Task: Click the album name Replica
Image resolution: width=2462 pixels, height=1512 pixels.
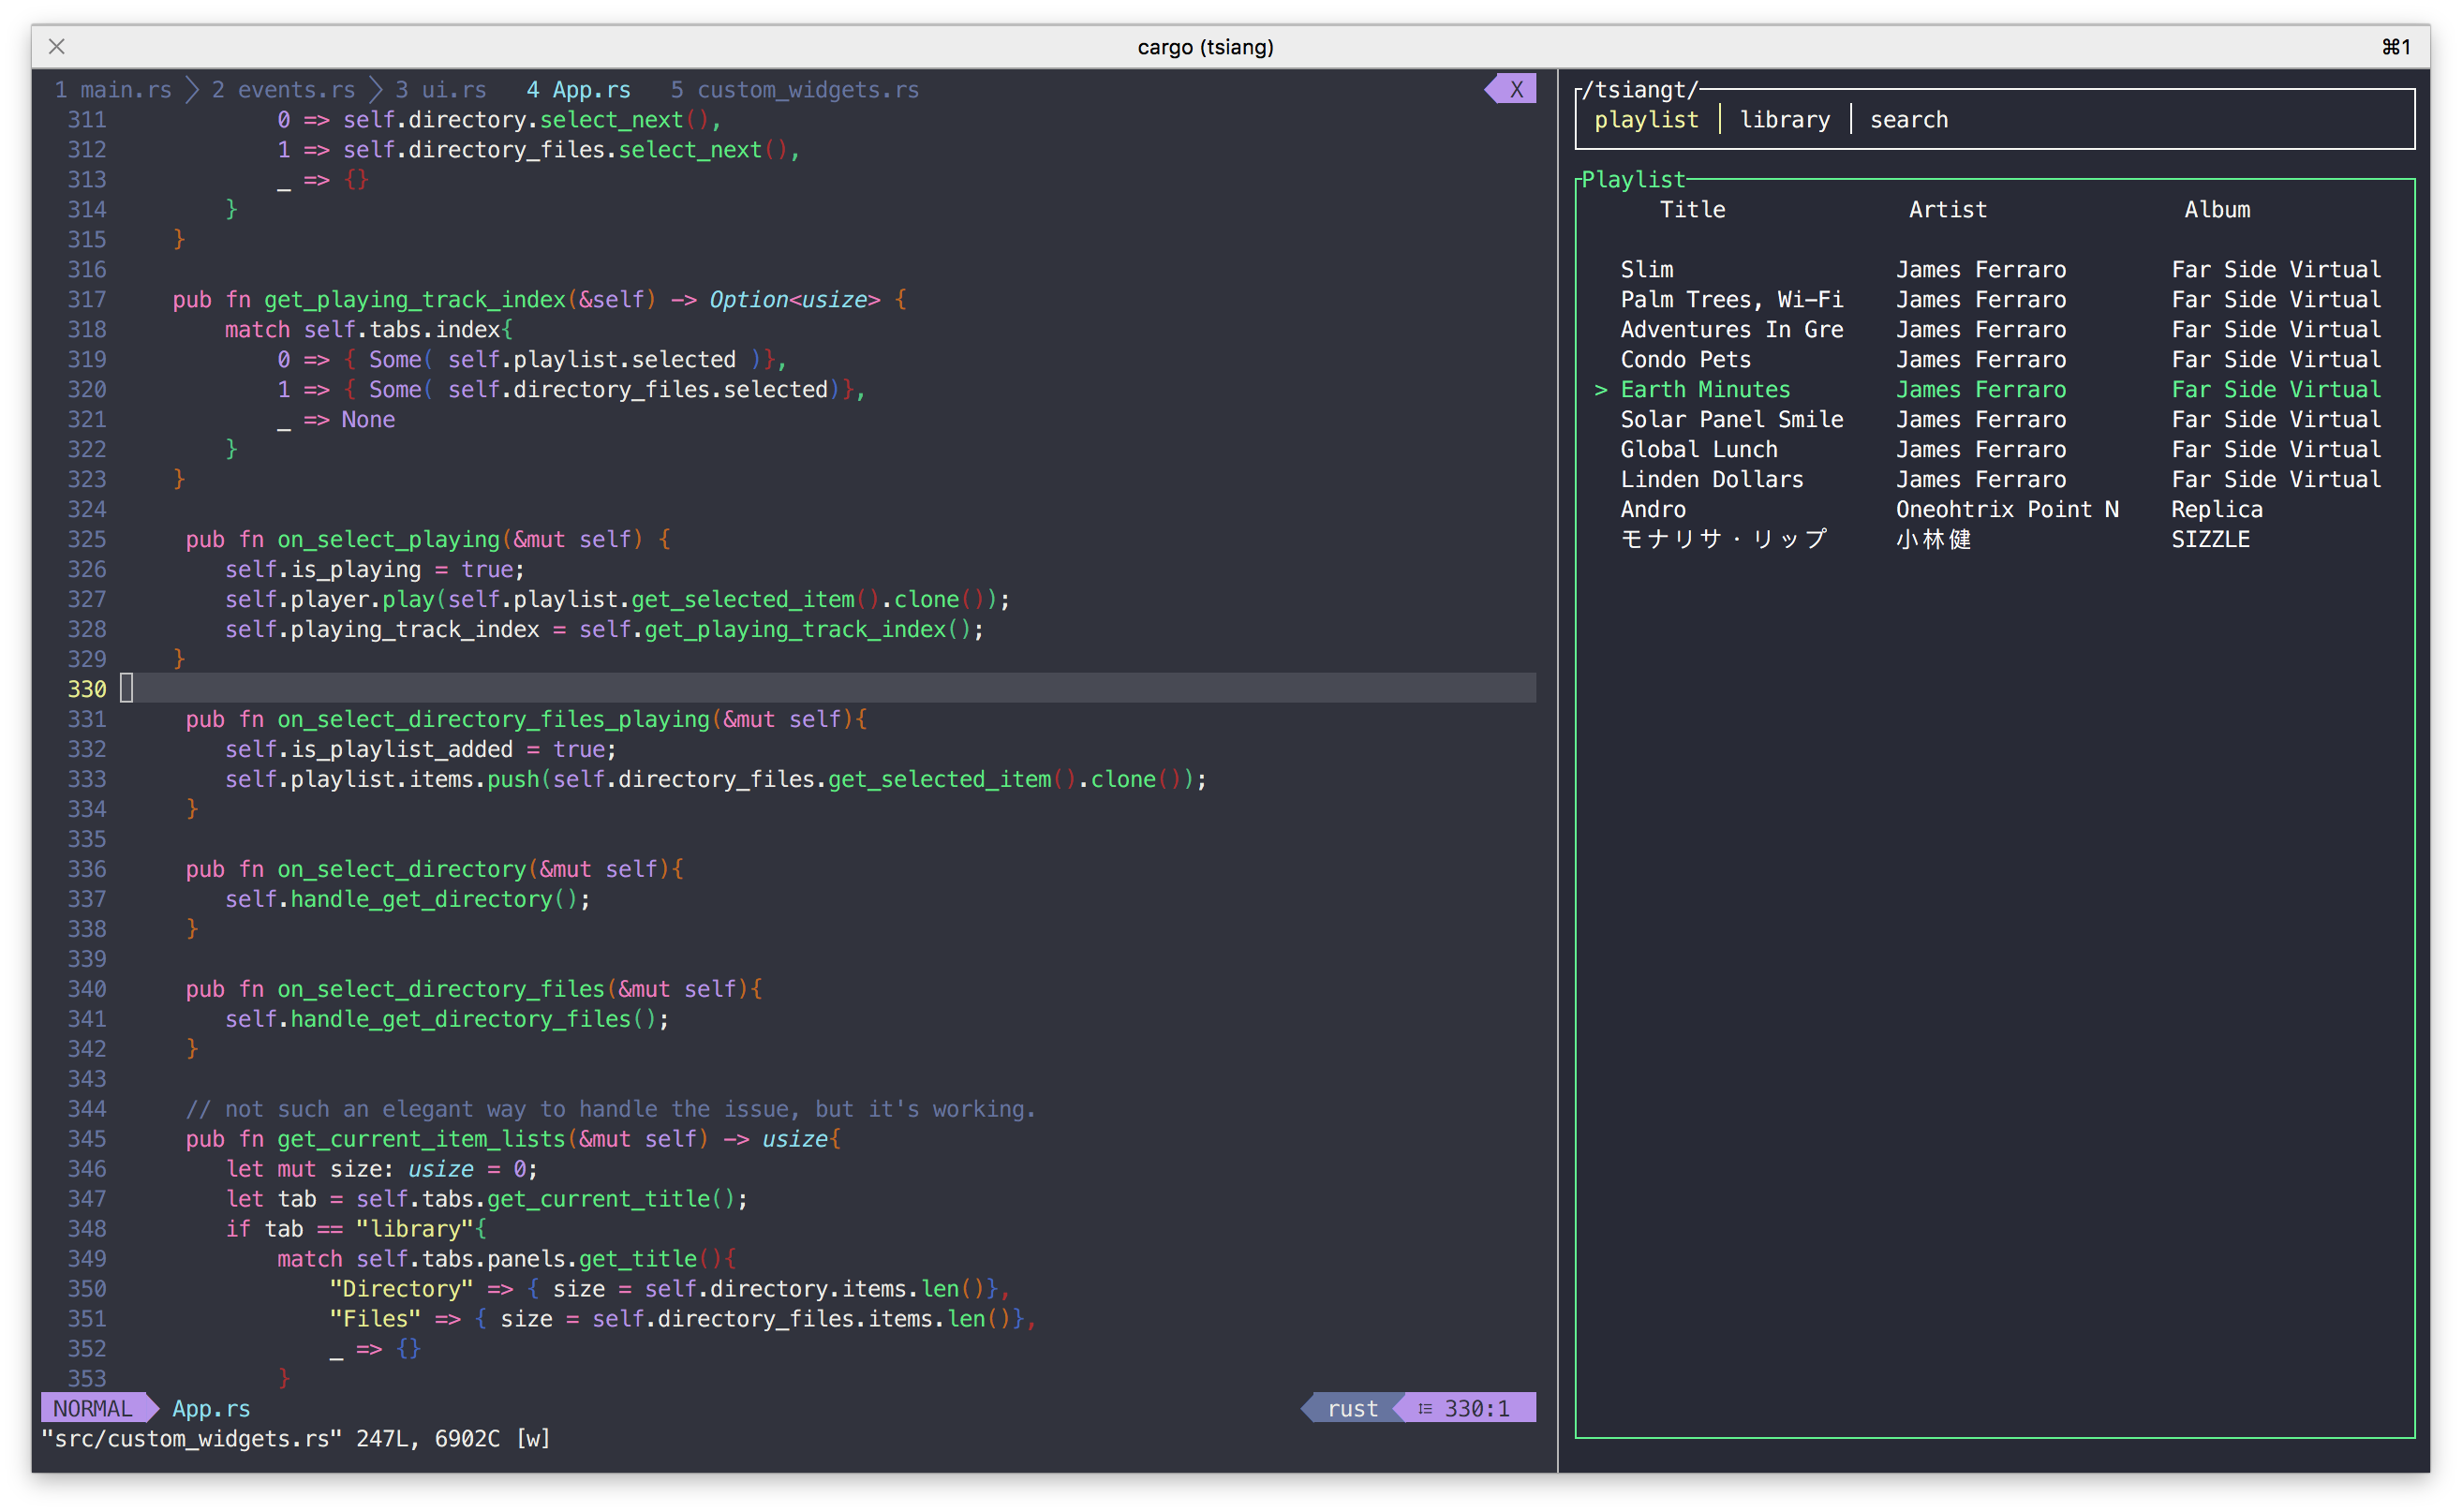Action: point(2216,510)
